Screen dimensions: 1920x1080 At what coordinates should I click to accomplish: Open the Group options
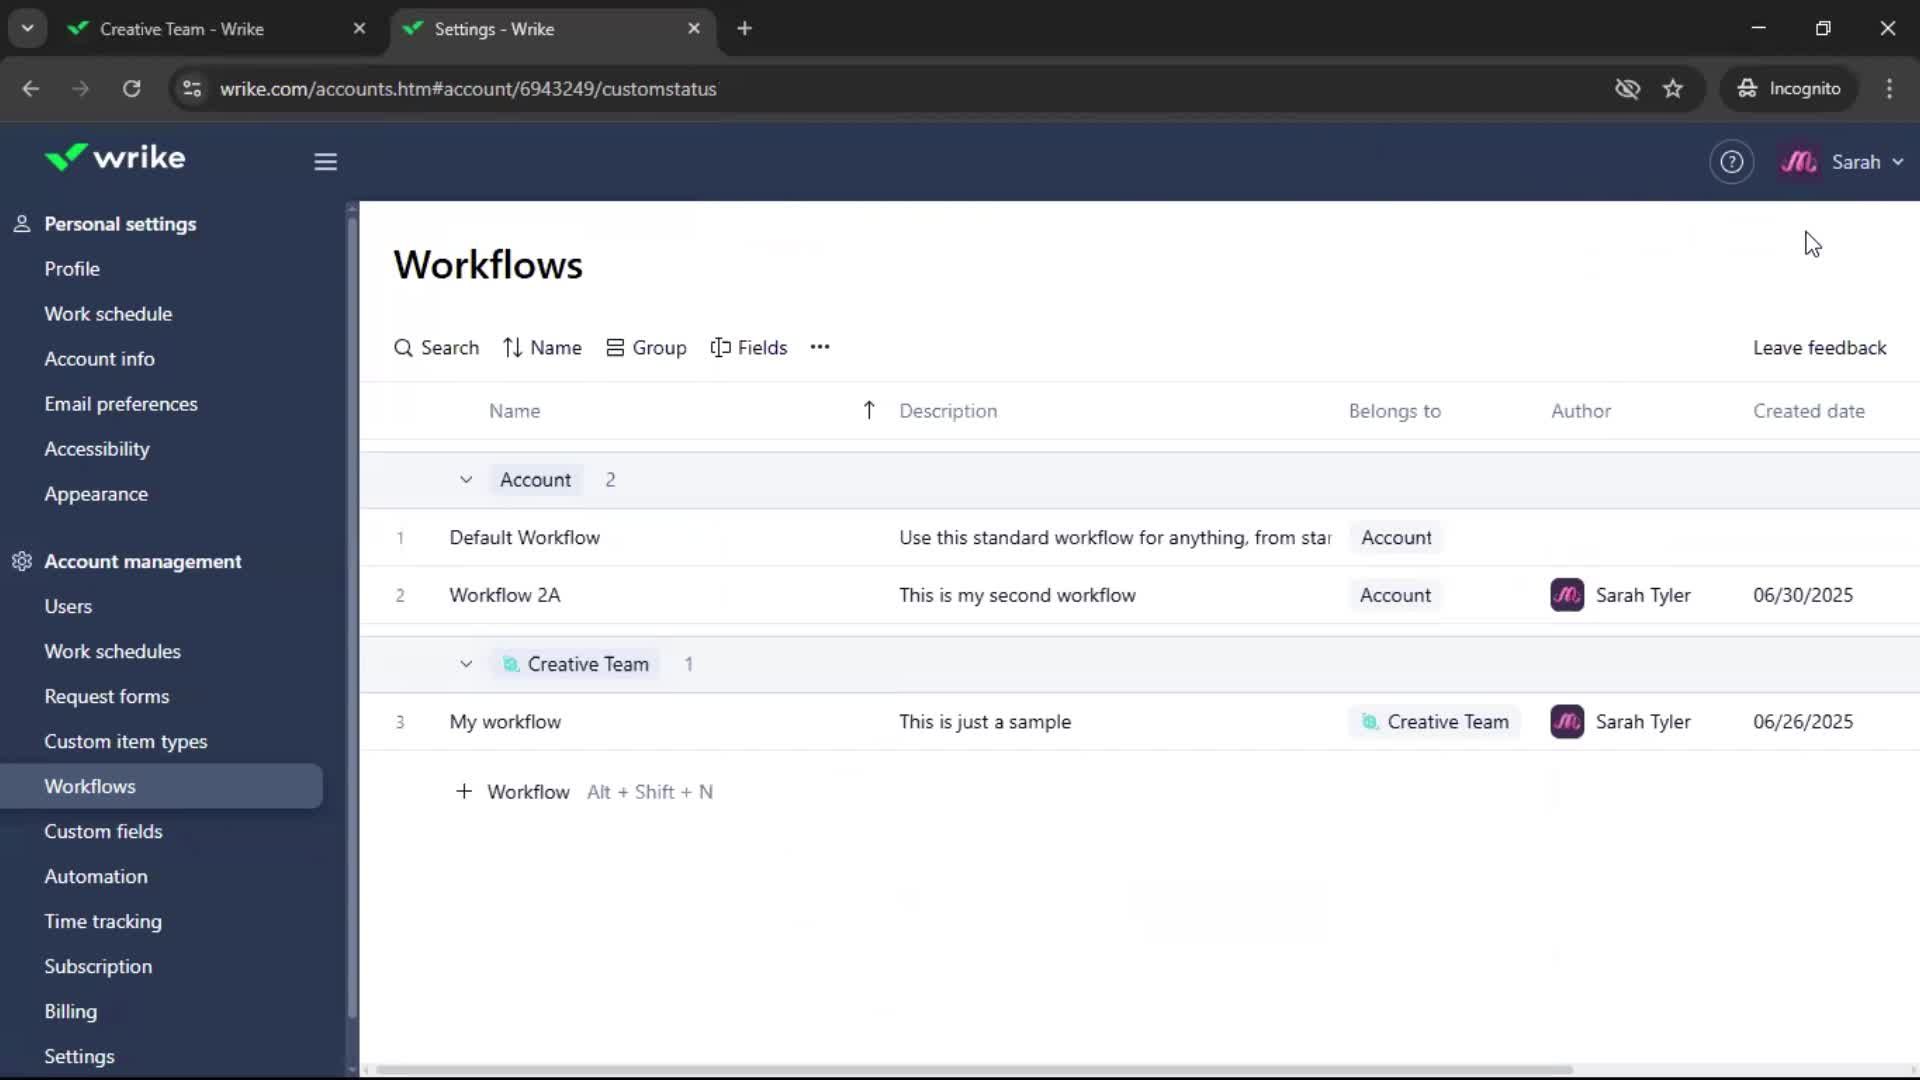(x=646, y=348)
